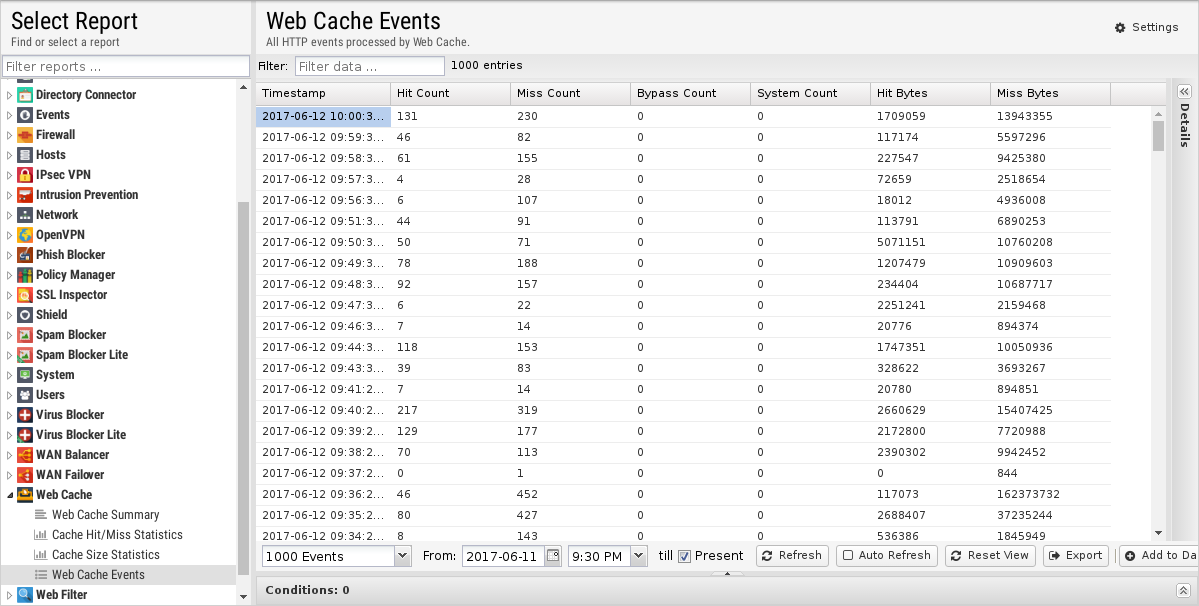Click the Web Filter magnifier icon
The image size is (1199, 606).
(x=25, y=595)
